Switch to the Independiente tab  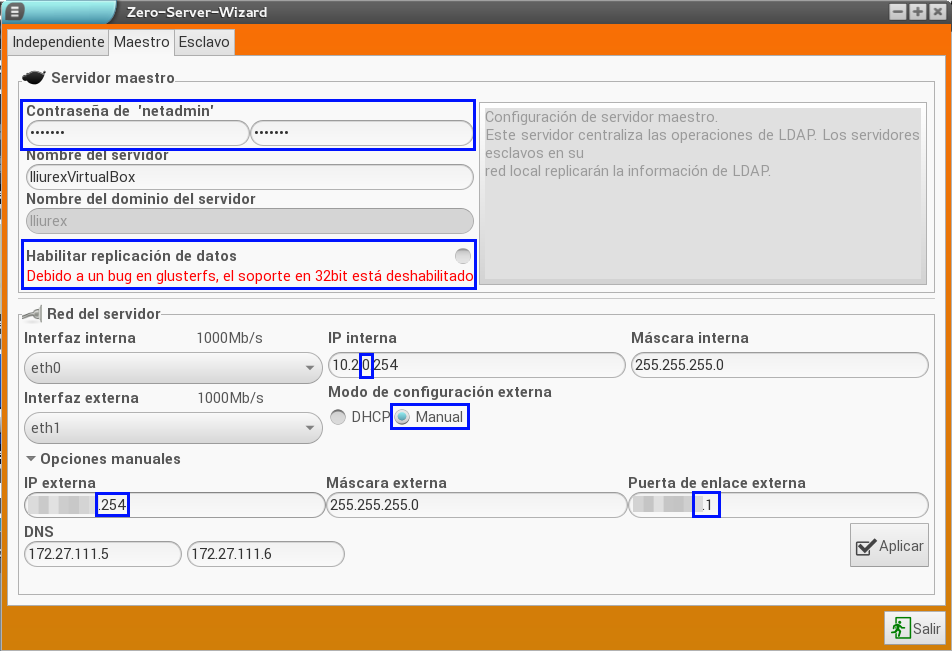pos(58,43)
